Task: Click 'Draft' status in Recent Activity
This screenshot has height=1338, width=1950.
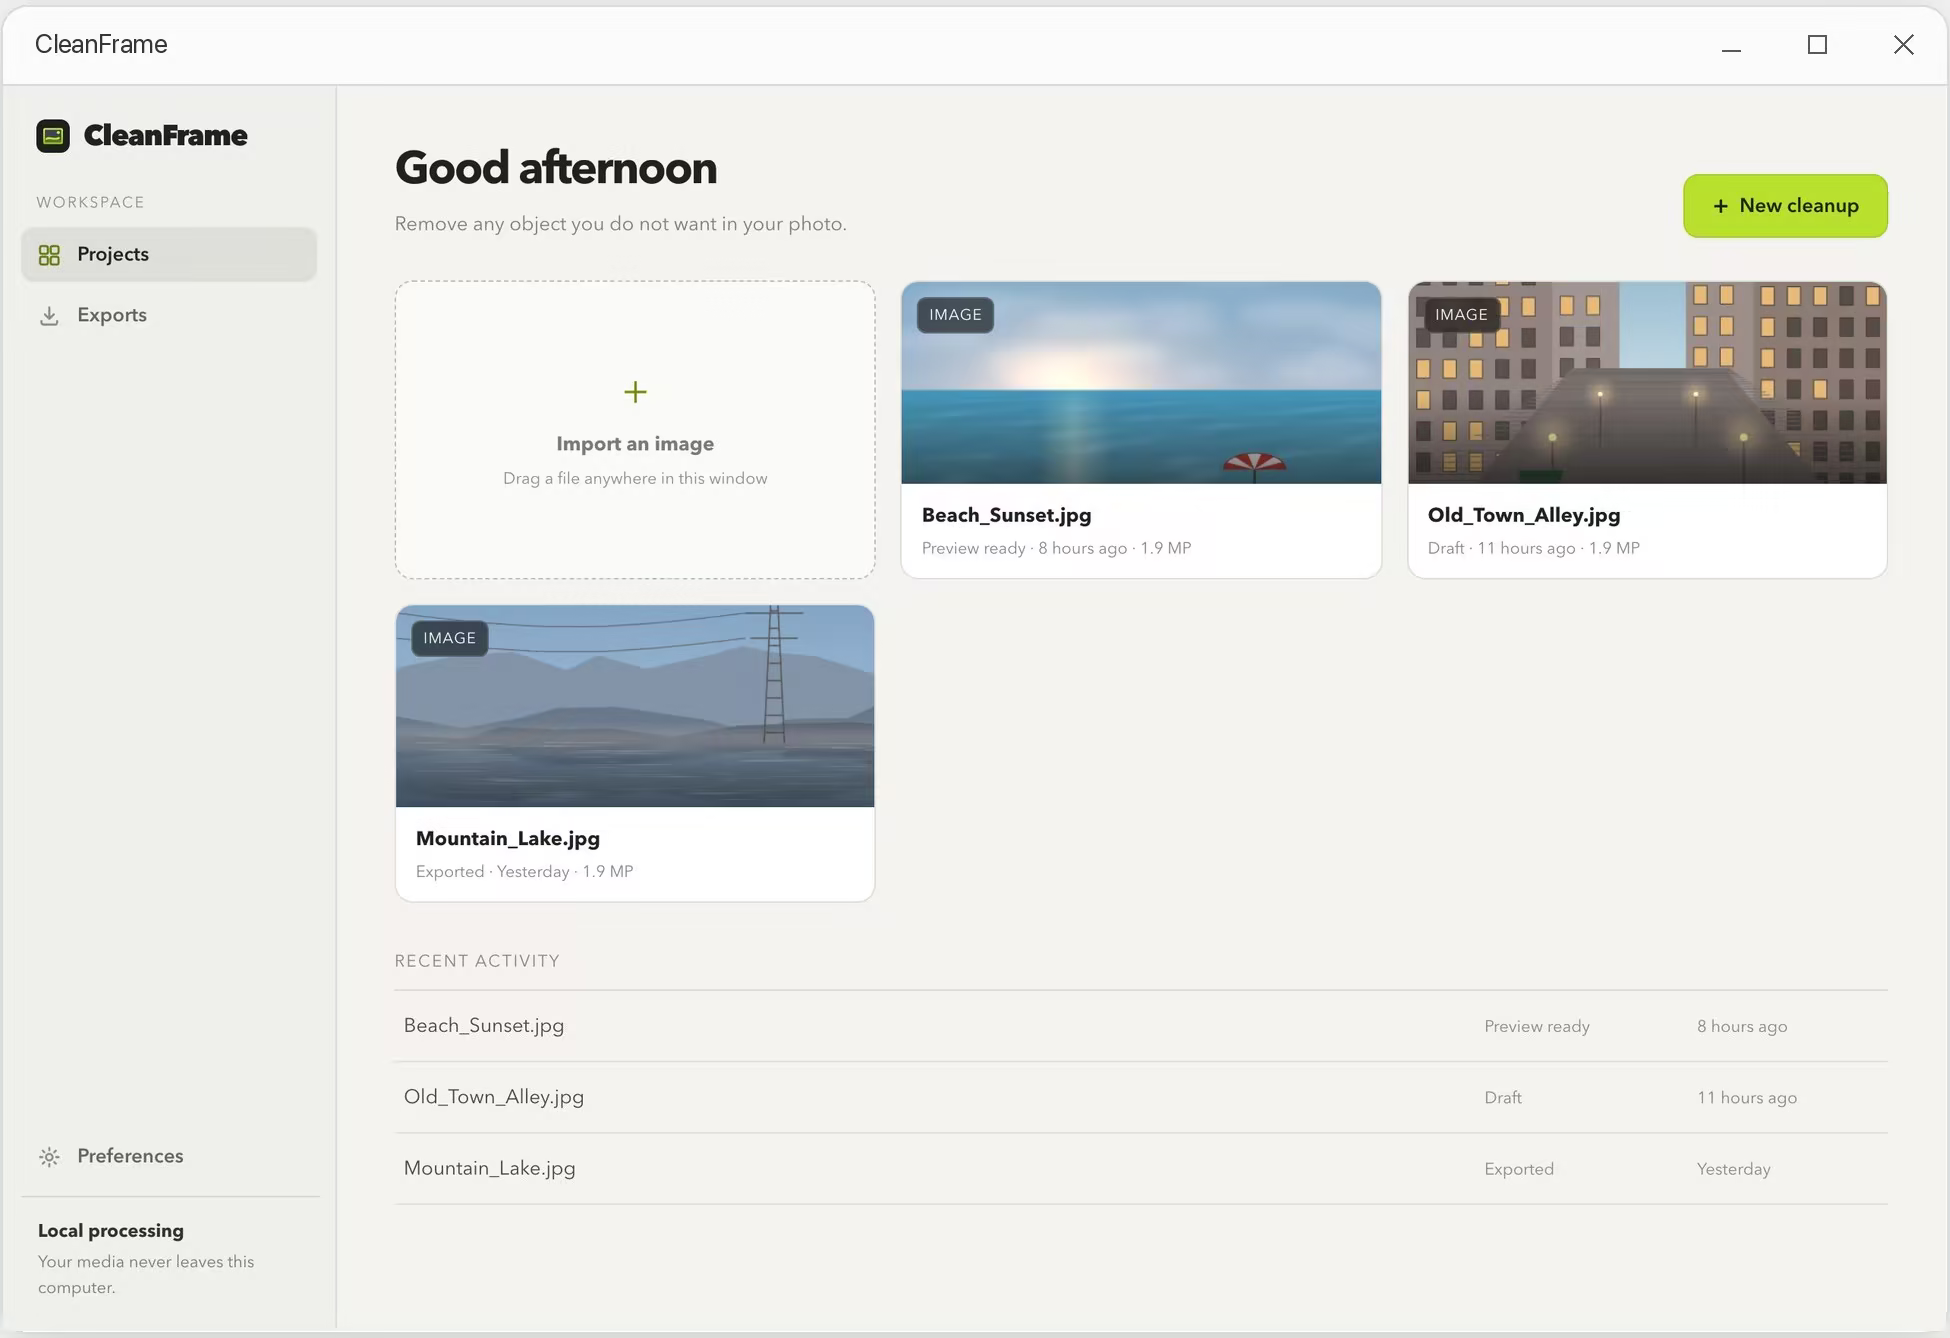Action: click(1503, 1097)
